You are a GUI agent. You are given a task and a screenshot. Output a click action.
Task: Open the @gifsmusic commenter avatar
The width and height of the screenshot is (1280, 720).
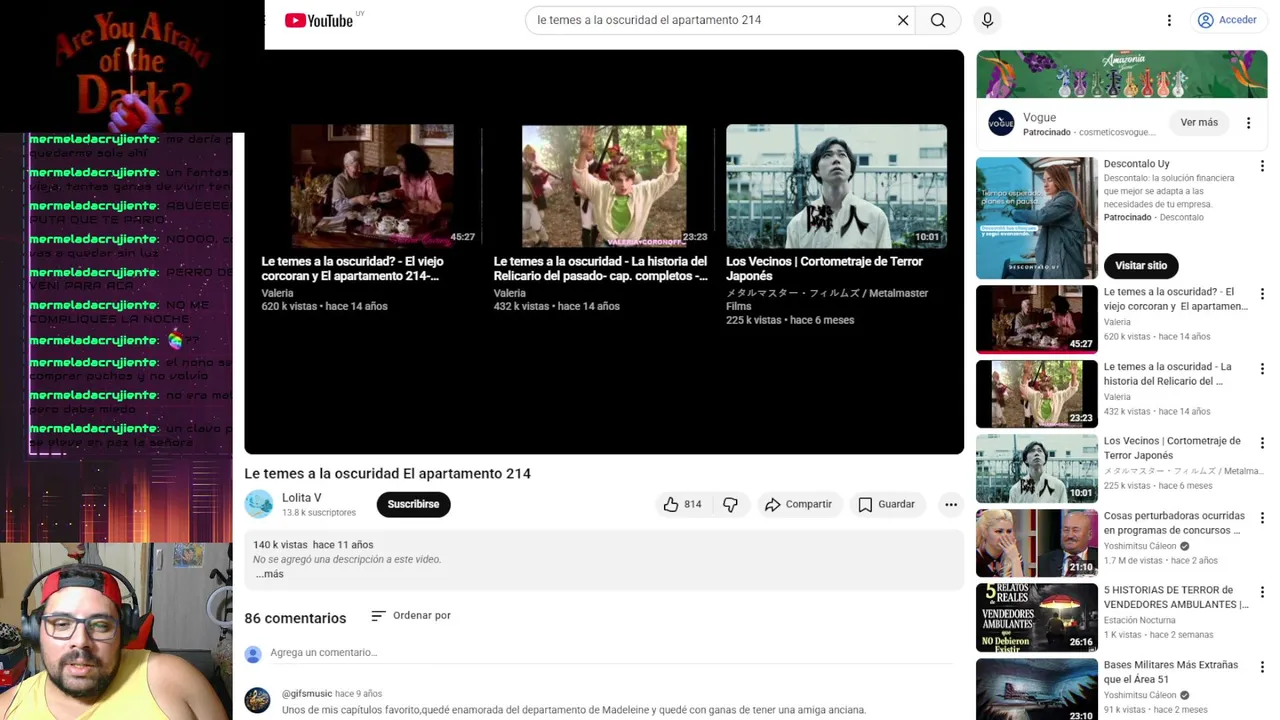(257, 700)
